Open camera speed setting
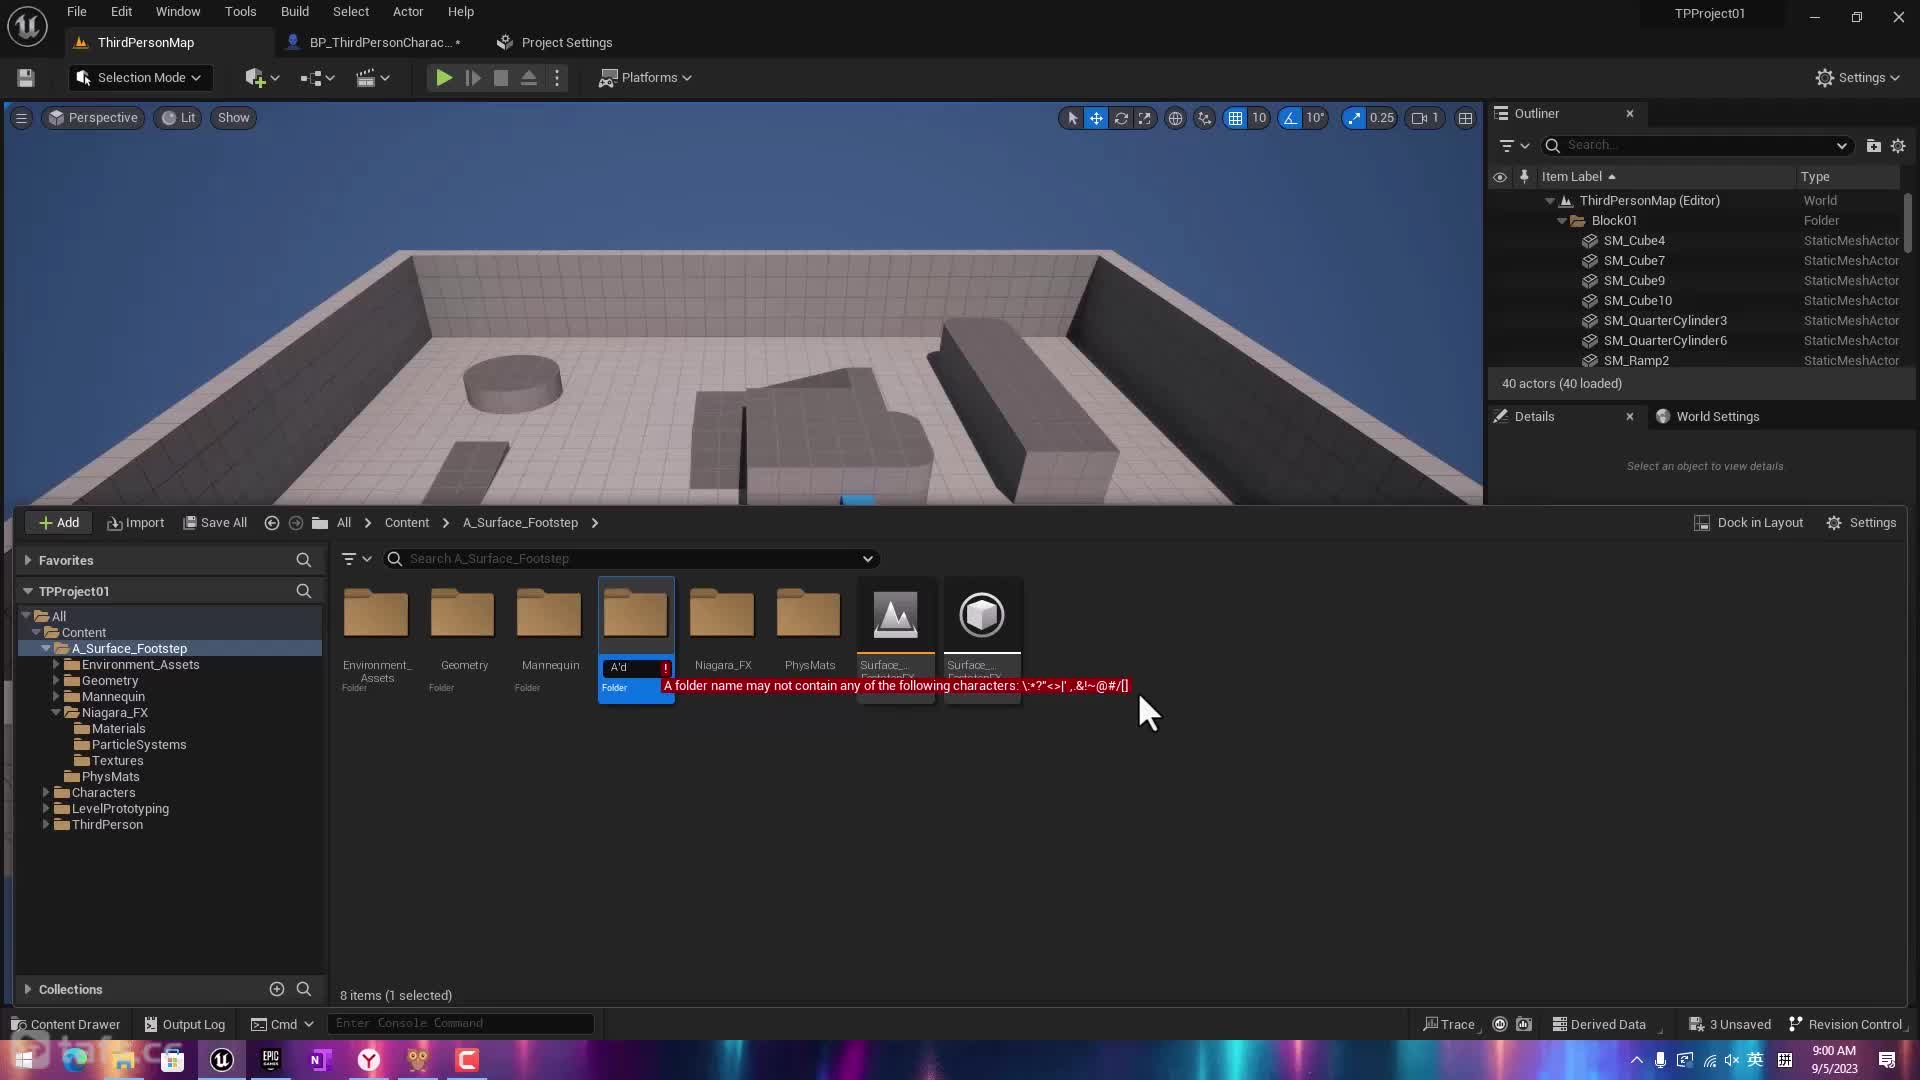 click(x=1425, y=118)
